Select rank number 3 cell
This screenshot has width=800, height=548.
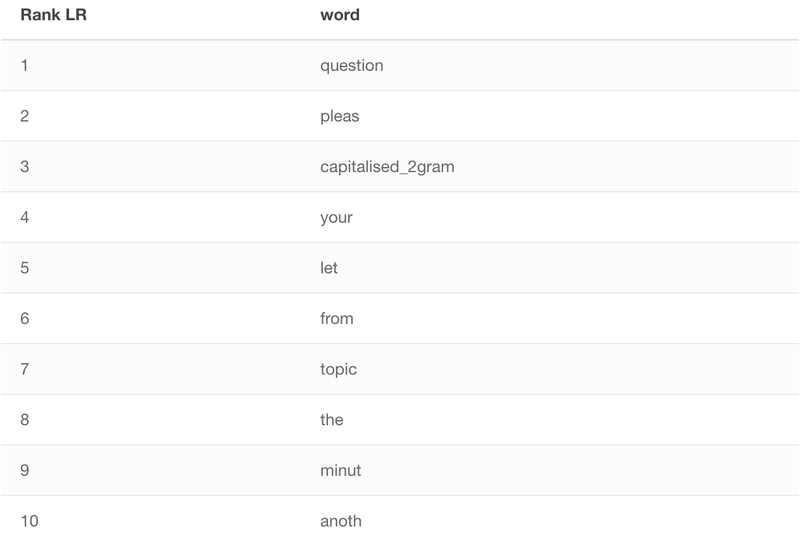(x=24, y=166)
